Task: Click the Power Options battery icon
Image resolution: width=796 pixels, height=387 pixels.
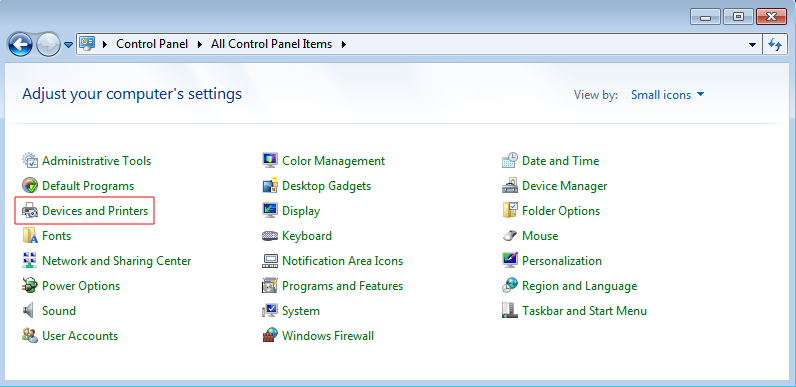Action: 30,286
